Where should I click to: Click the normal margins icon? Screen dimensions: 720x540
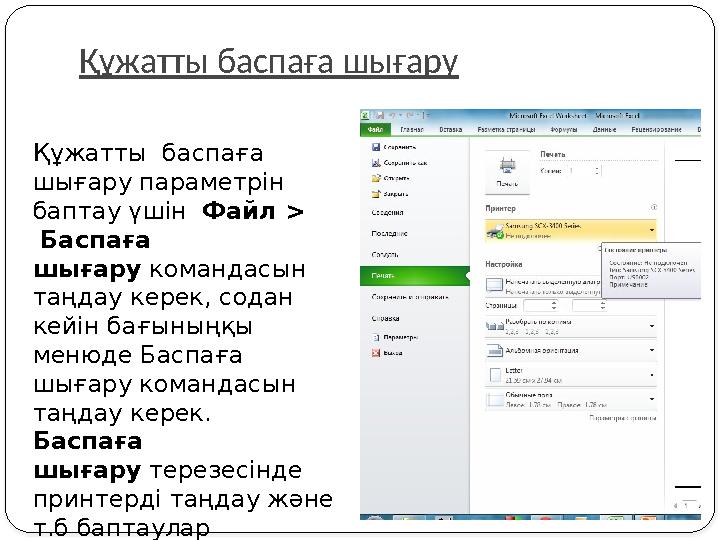point(495,399)
